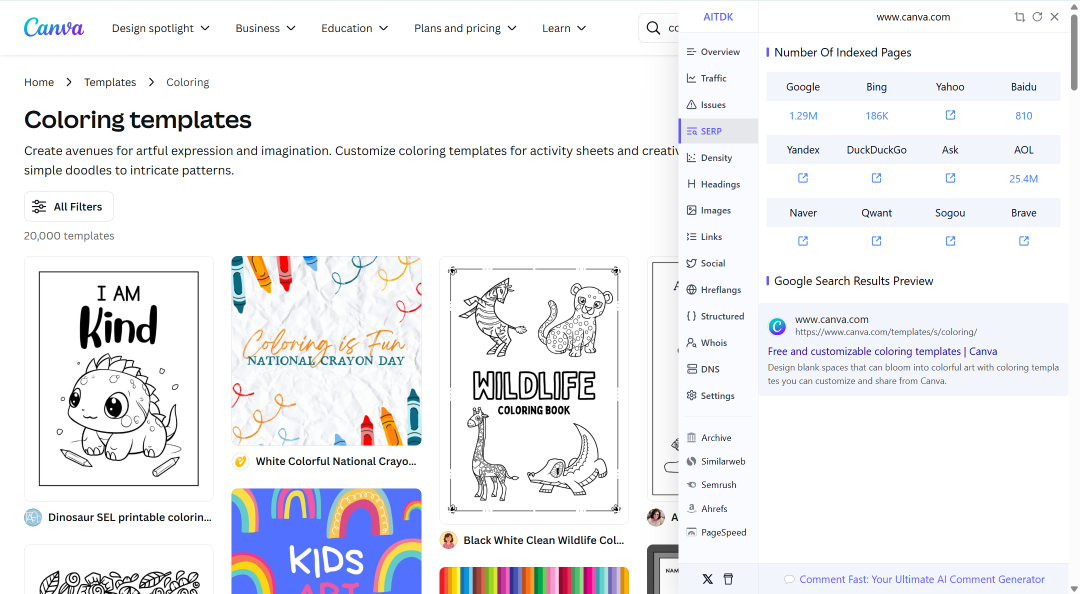The width and height of the screenshot is (1080, 594).
Task: Open the Comment Fast AI Comment Generator link
Action: (922, 580)
